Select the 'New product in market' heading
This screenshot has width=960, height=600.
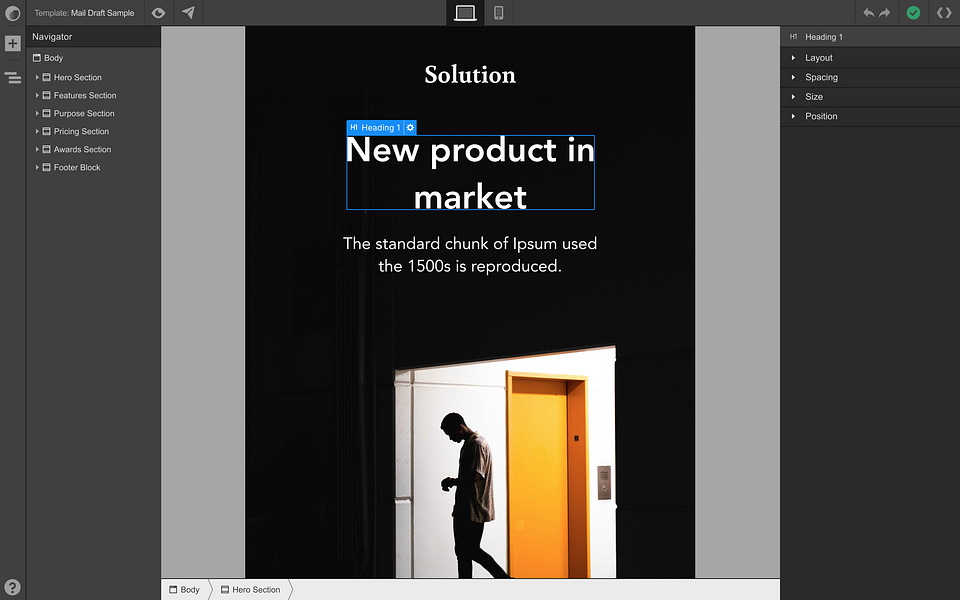(470, 172)
